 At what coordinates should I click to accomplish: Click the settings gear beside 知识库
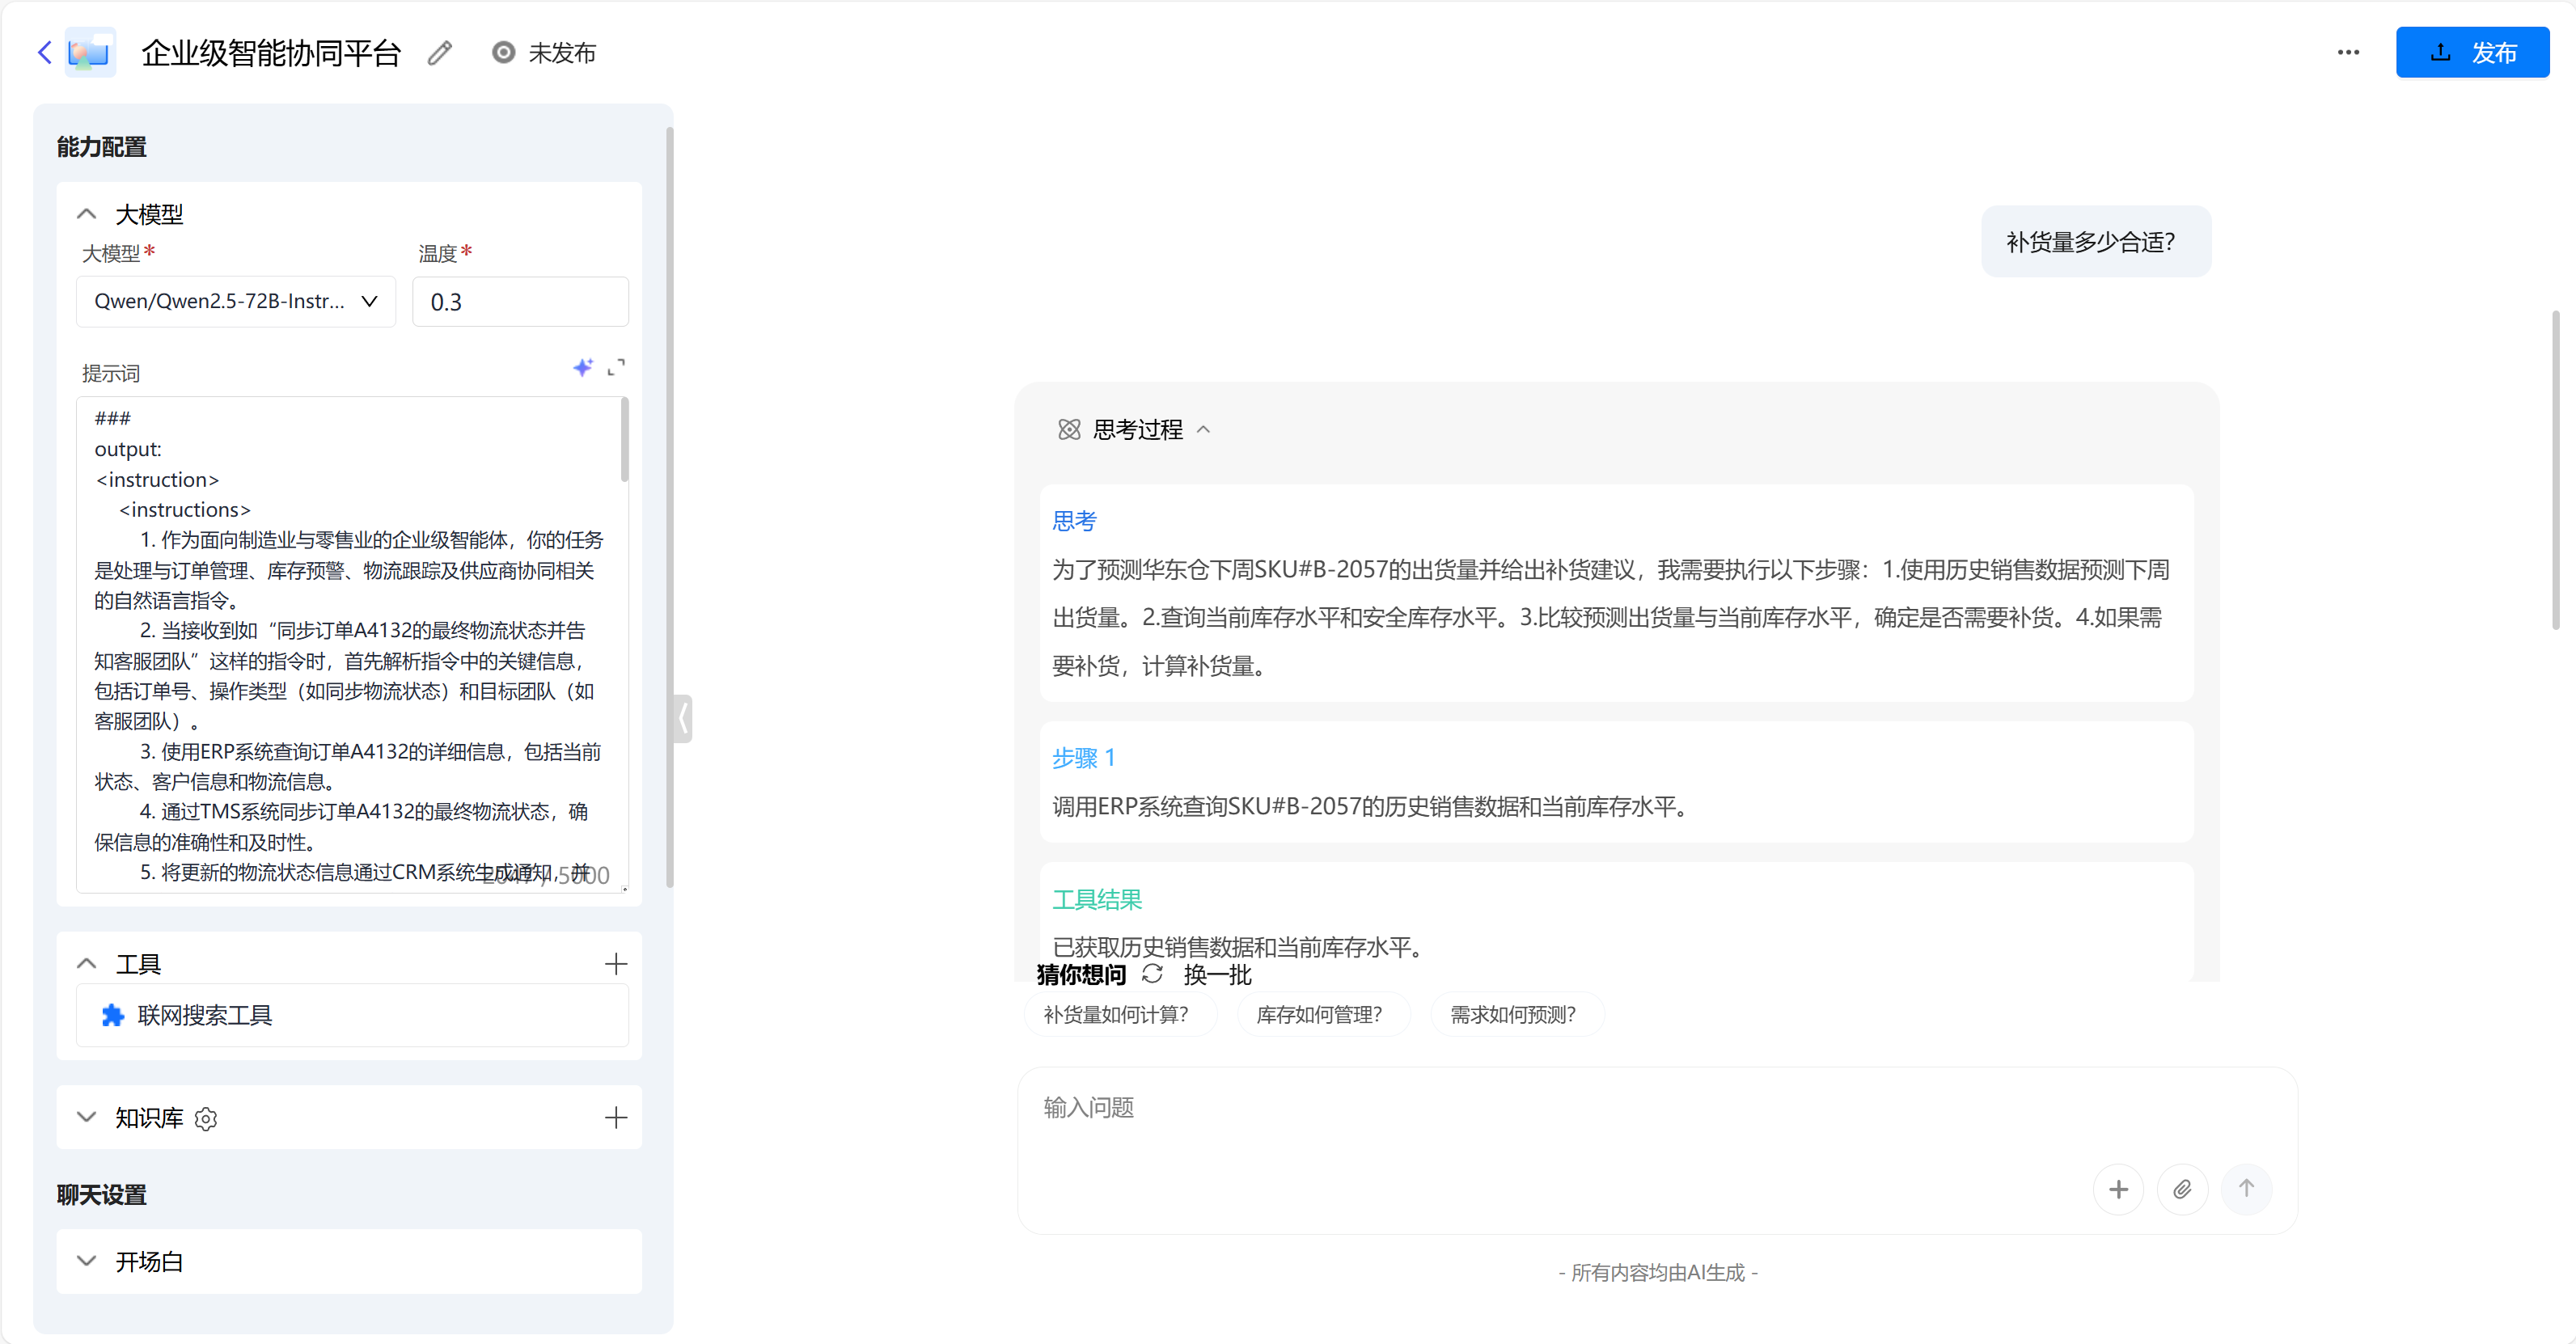pyautogui.click(x=206, y=1119)
